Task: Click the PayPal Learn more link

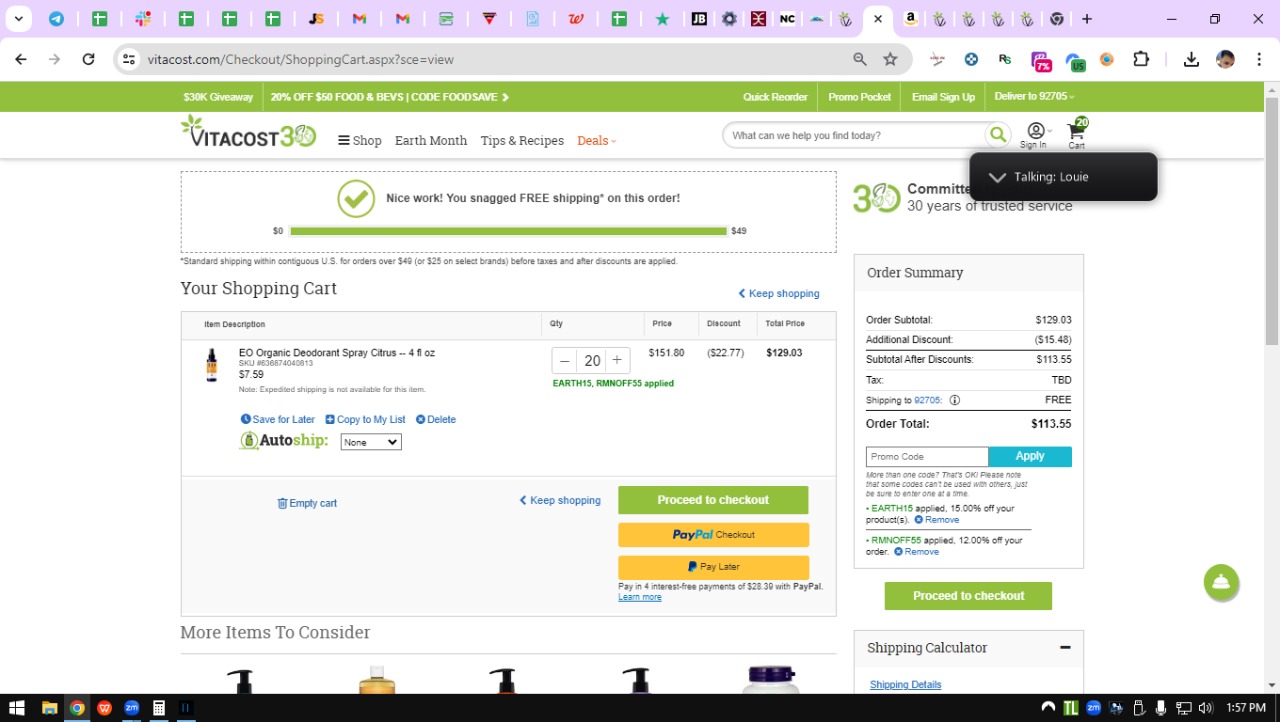Action: coord(640,597)
